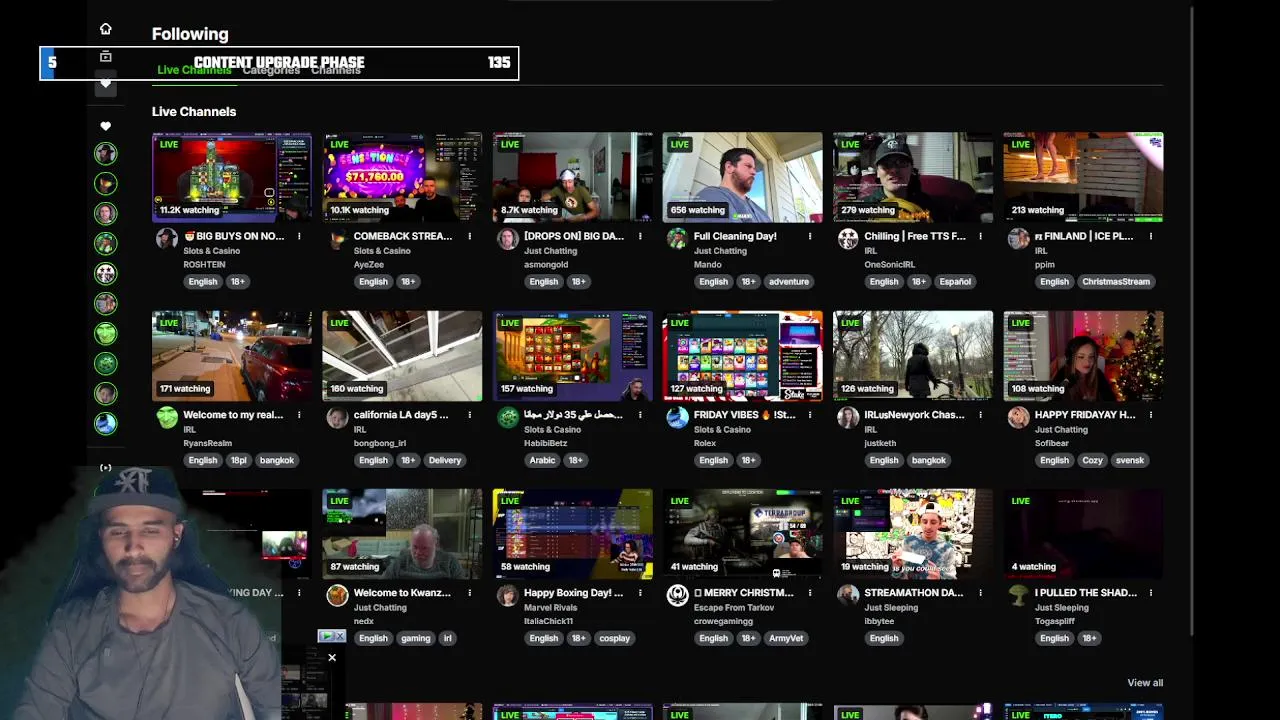The image size is (1280, 720).
Task: Select the Arabic tag
Action: pos(543,460)
